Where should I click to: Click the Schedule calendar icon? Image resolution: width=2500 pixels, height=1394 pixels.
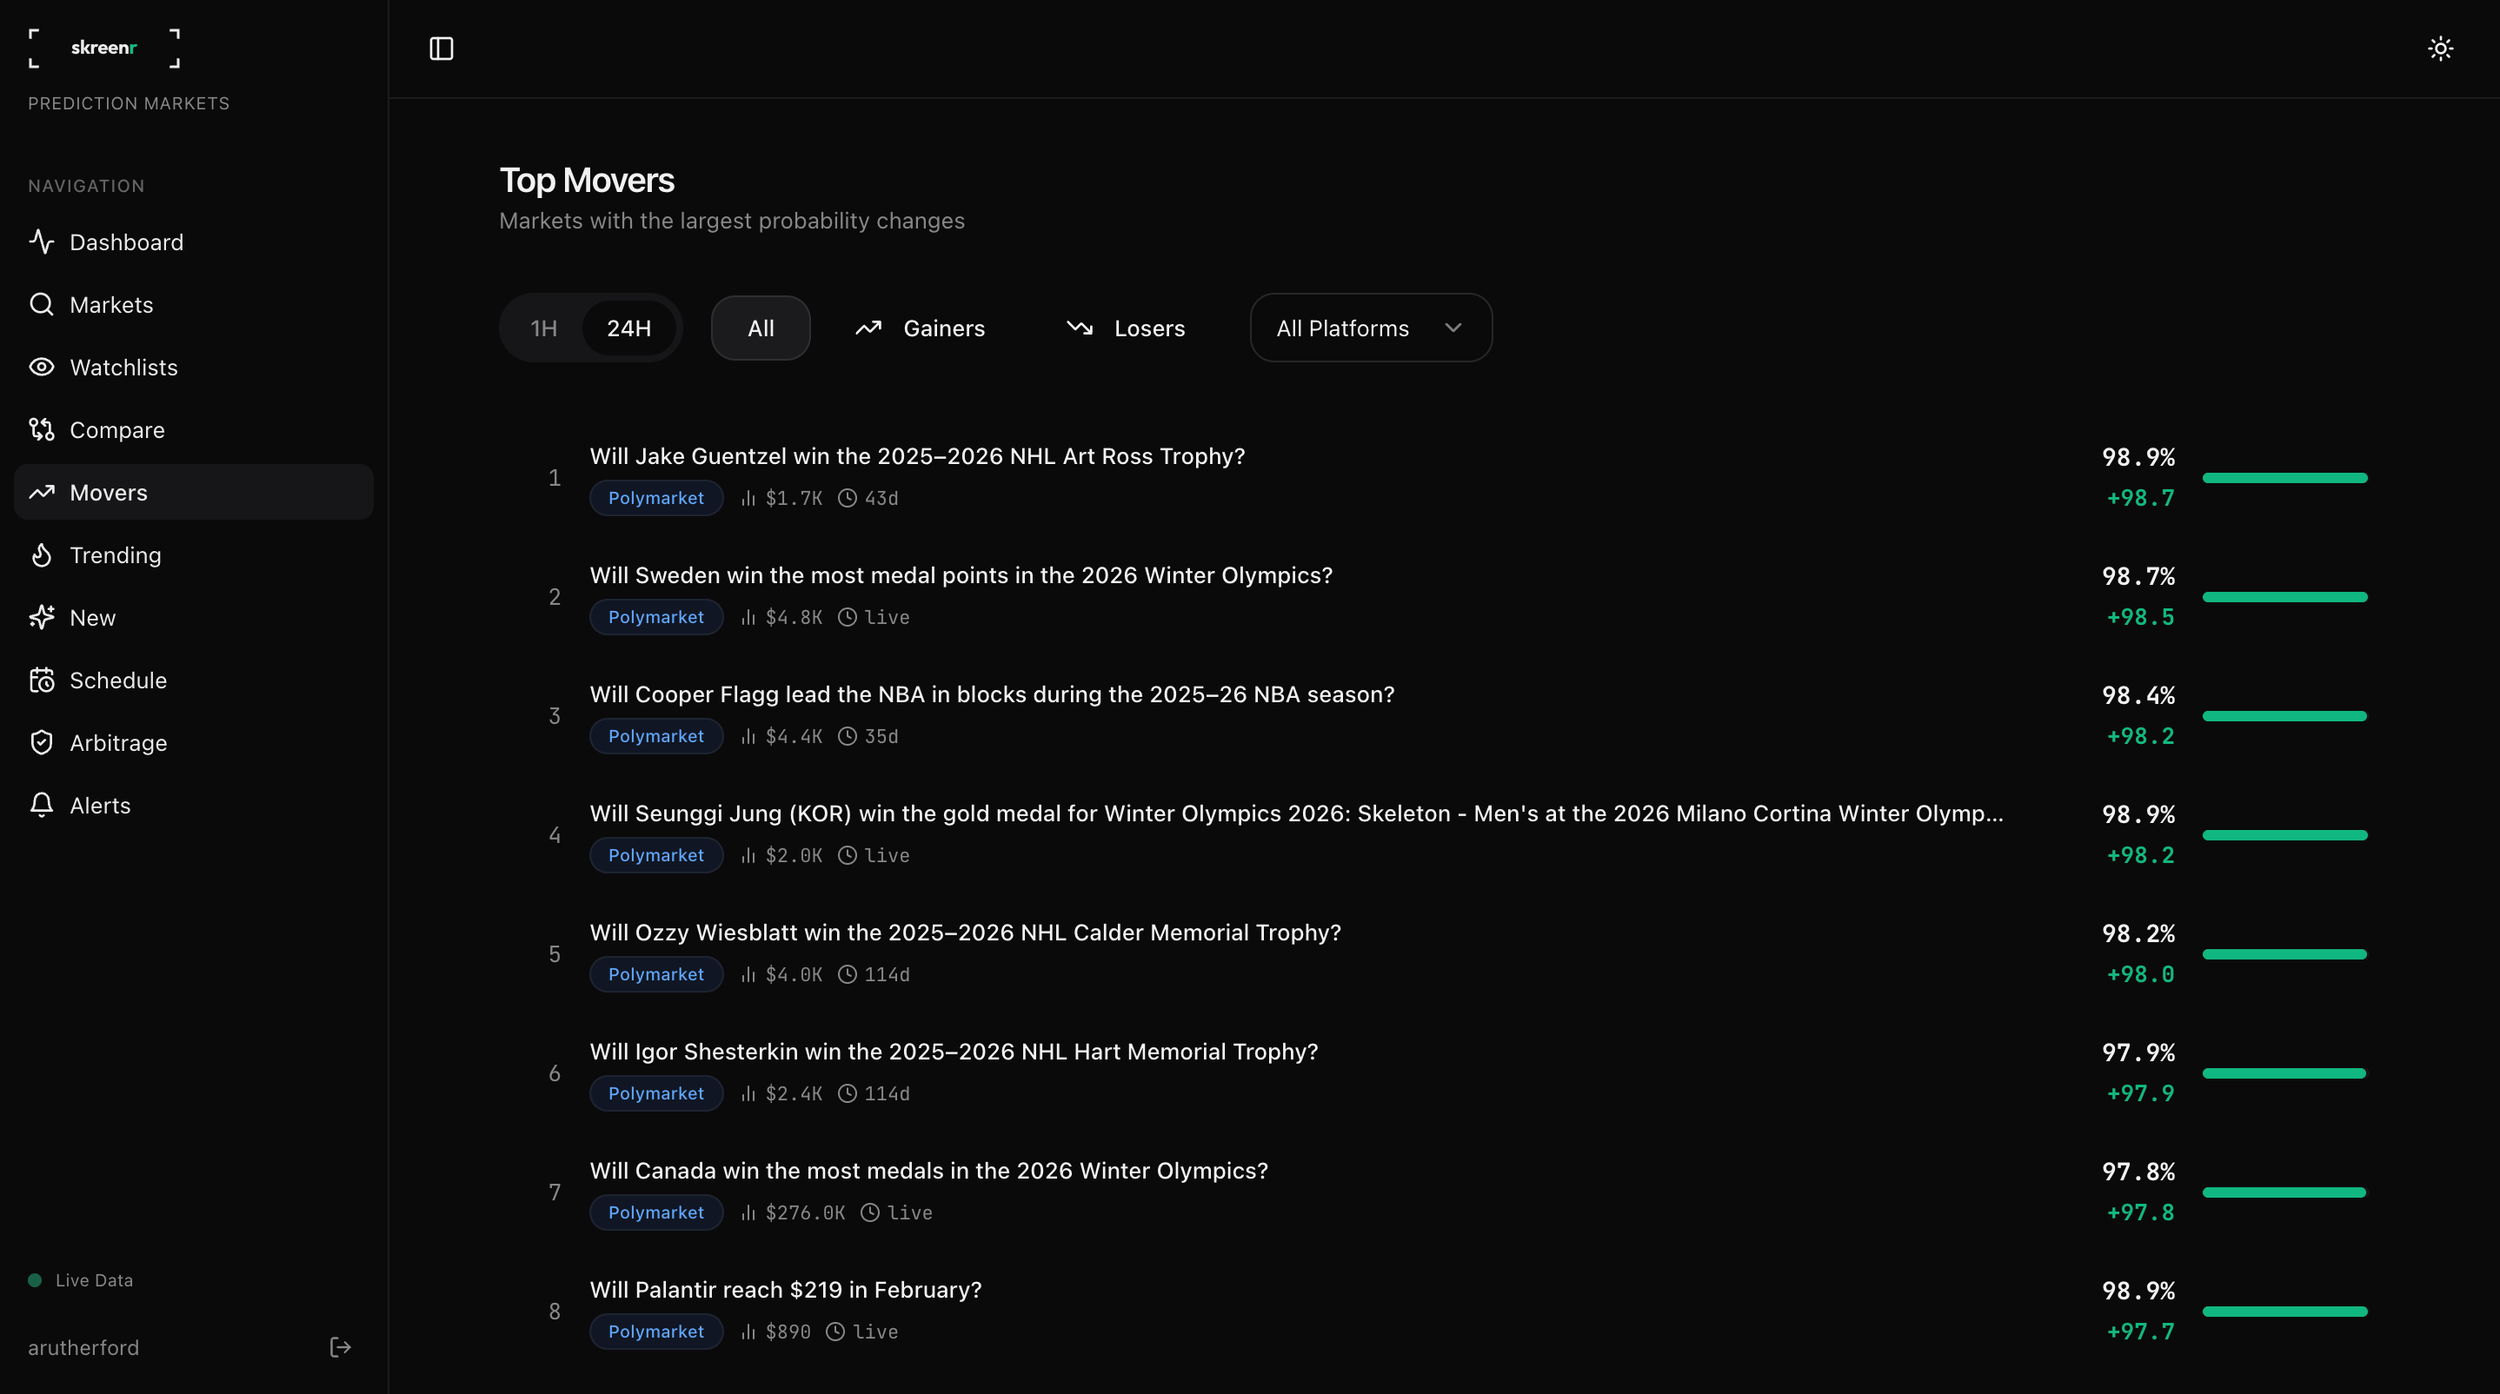[x=41, y=680]
